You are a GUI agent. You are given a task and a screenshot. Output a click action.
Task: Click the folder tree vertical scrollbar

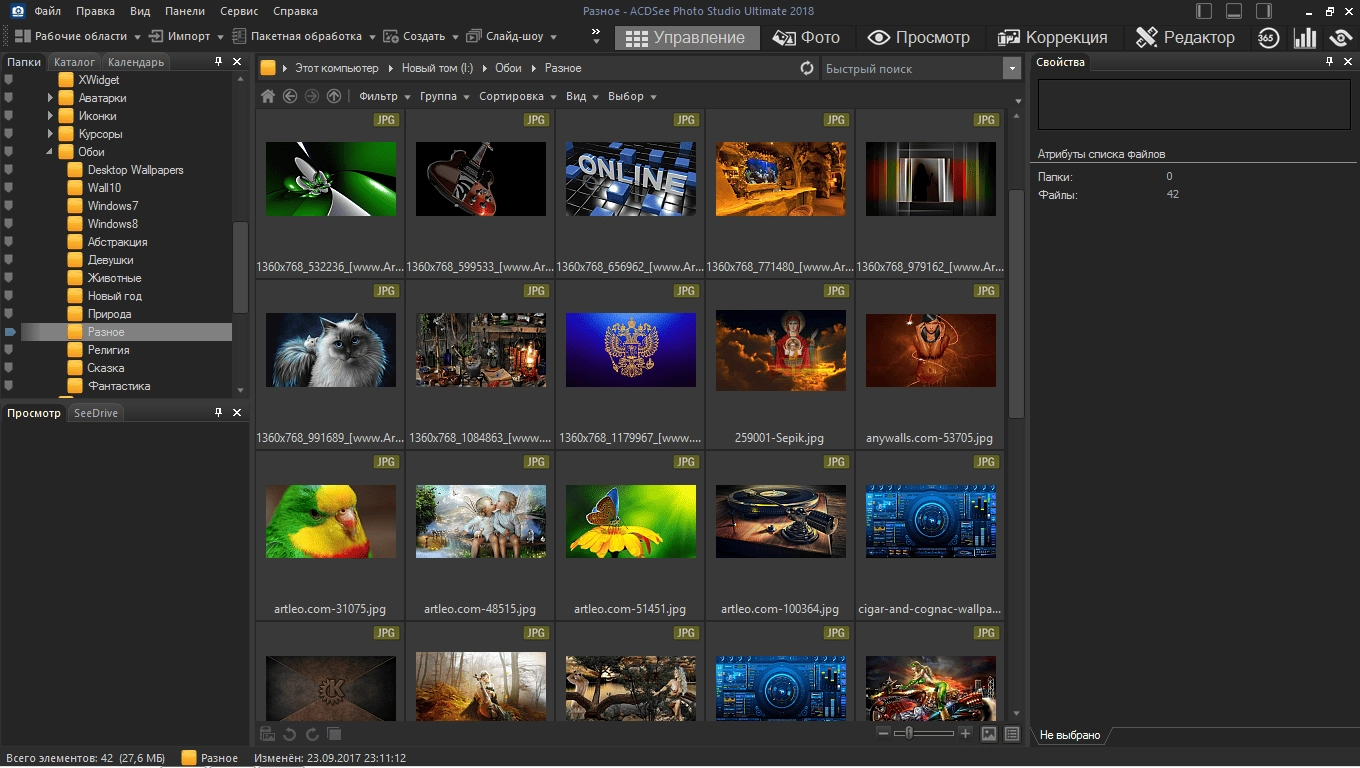[240, 268]
